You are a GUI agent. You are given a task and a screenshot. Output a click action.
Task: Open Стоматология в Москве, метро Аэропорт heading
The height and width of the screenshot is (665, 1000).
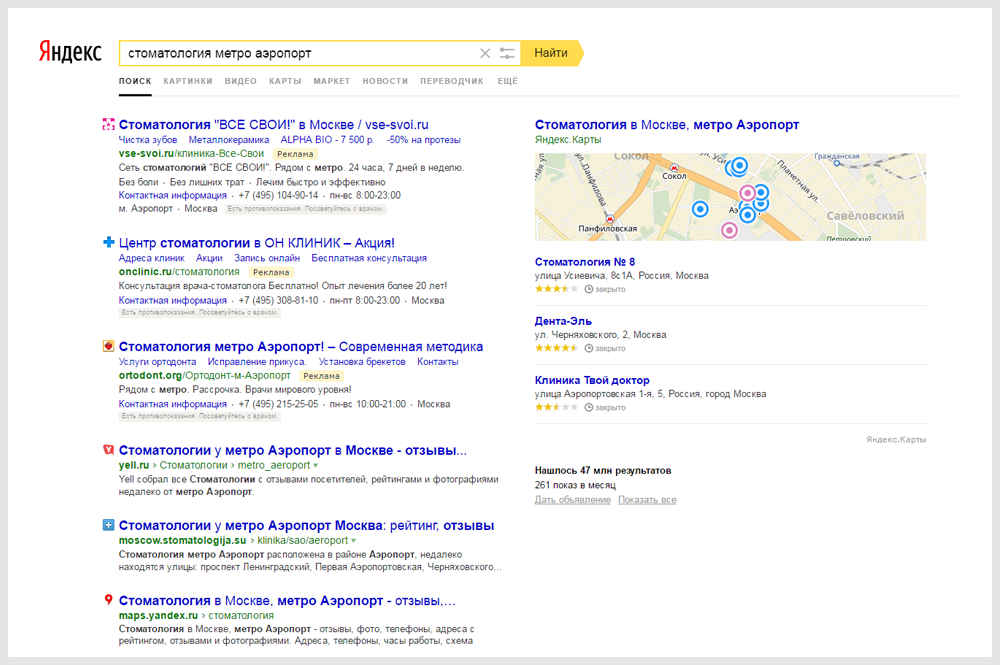point(666,125)
